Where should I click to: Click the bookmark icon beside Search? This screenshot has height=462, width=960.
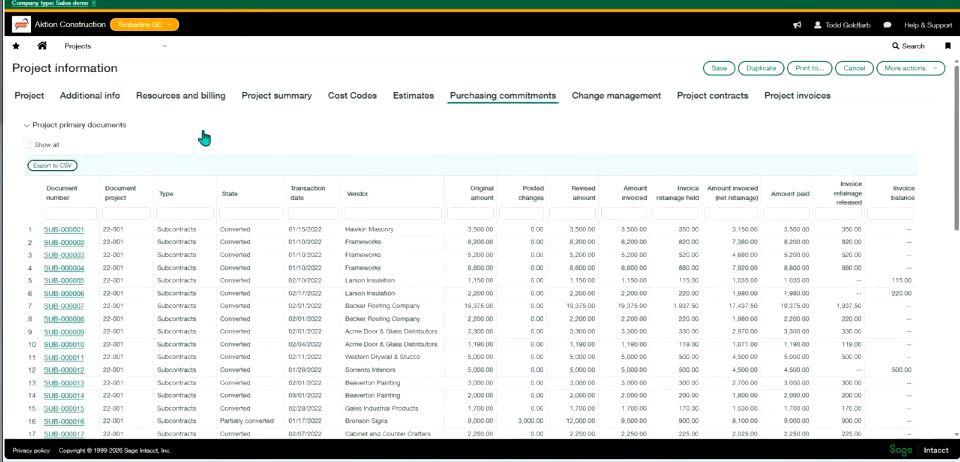(x=948, y=46)
